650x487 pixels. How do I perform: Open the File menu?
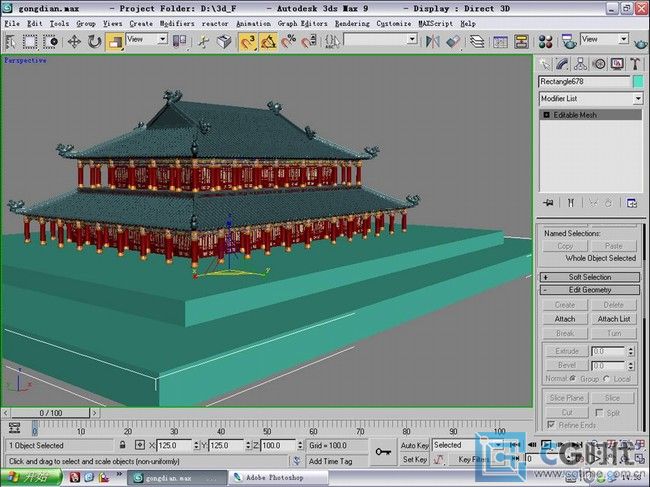[x=12, y=24]
